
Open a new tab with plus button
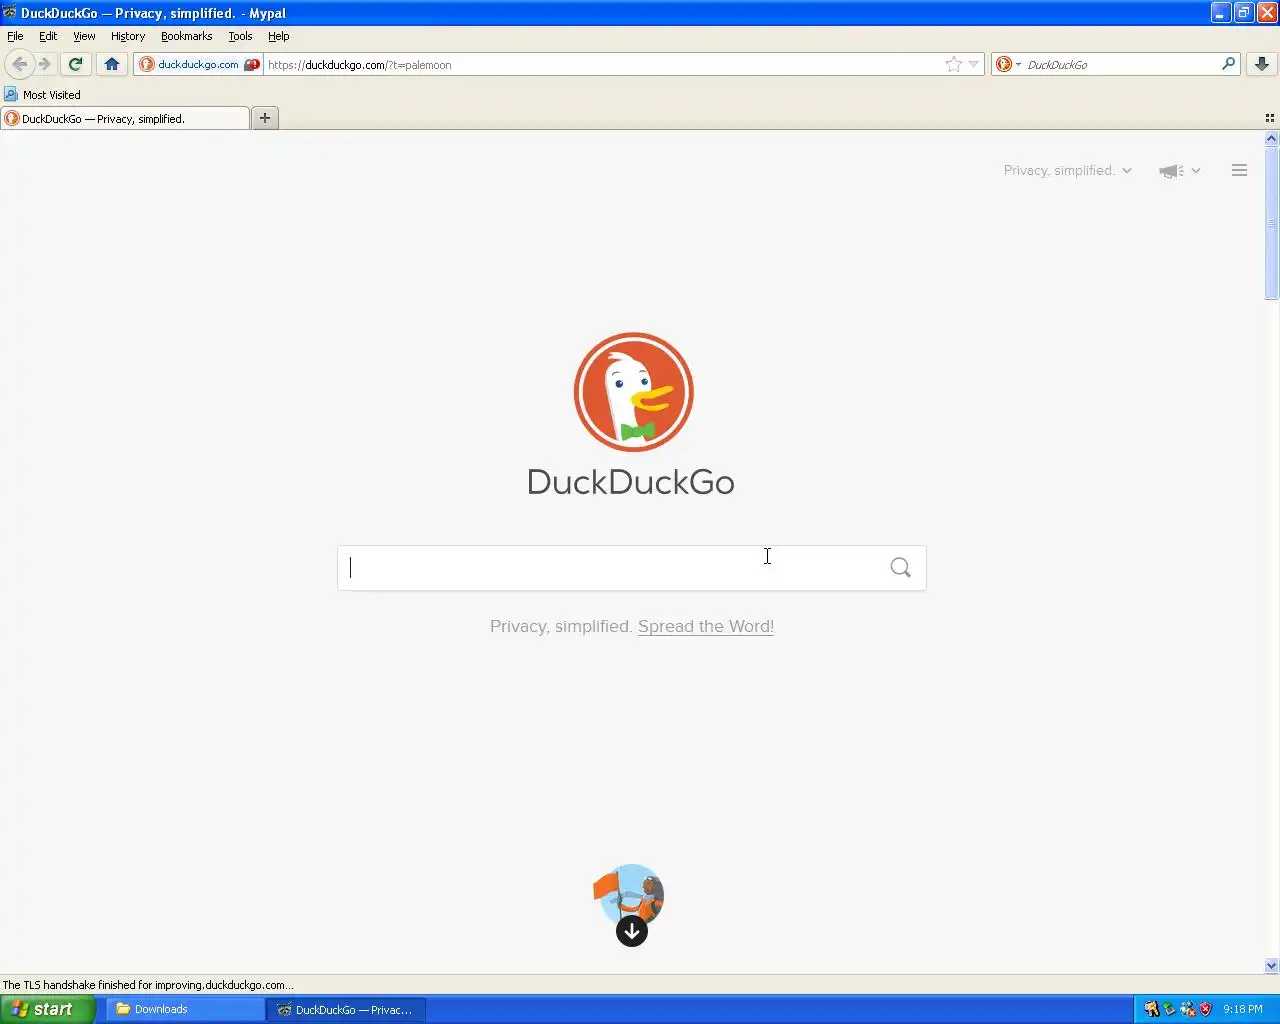265,118
